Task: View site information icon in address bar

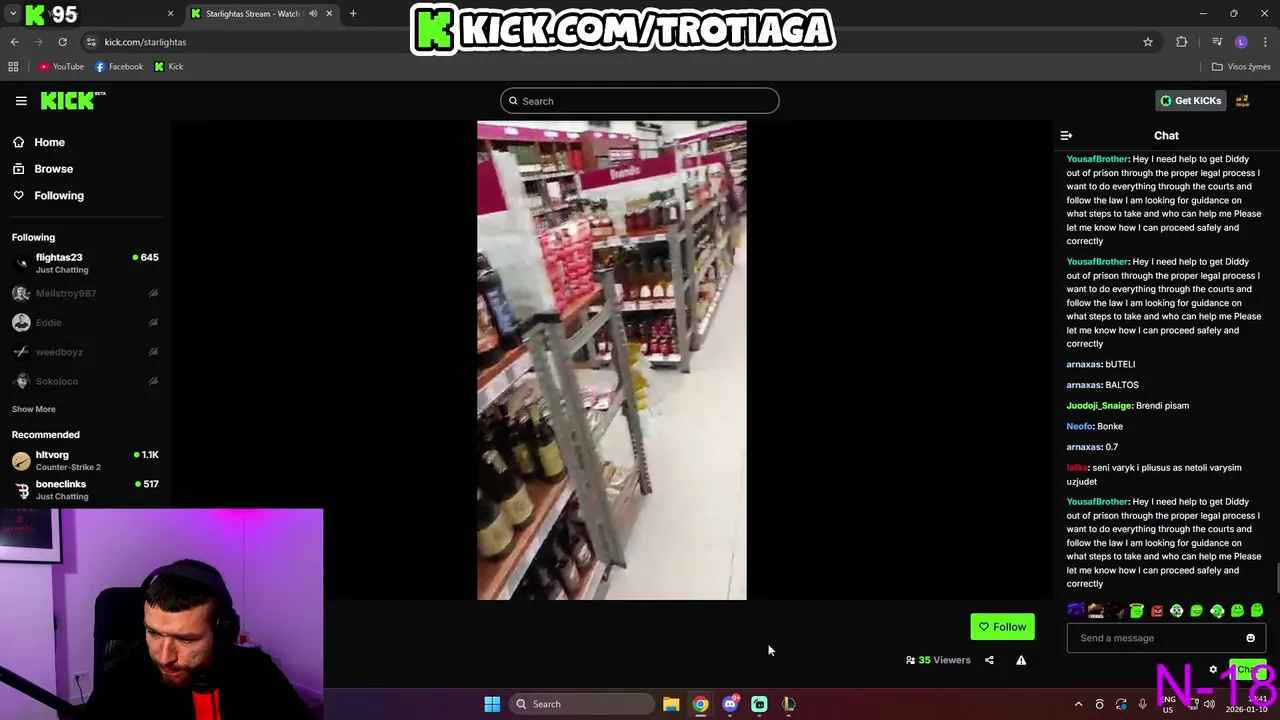Action: coord(91,42)
